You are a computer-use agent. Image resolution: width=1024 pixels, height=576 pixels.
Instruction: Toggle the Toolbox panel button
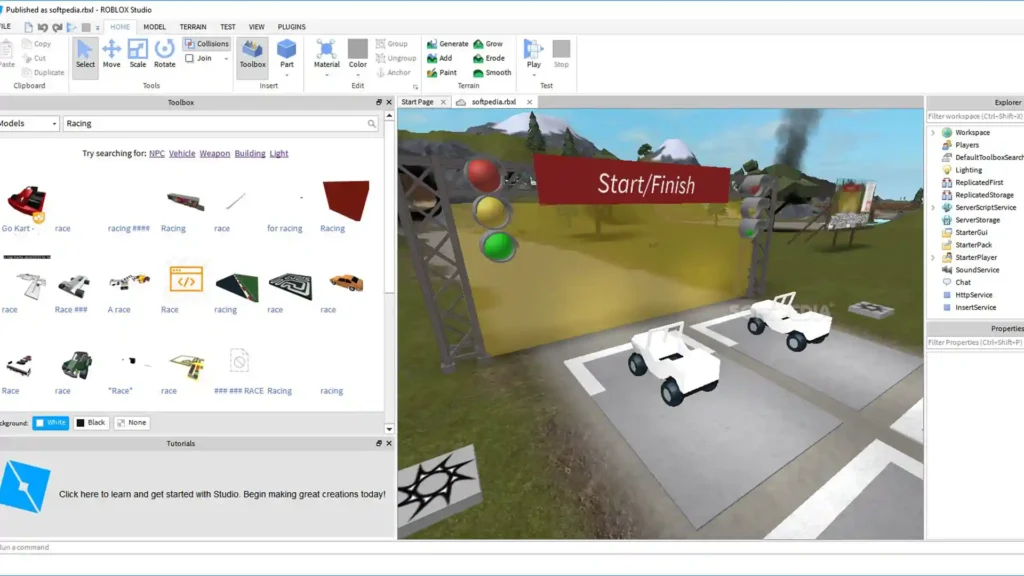pos(252,57)
